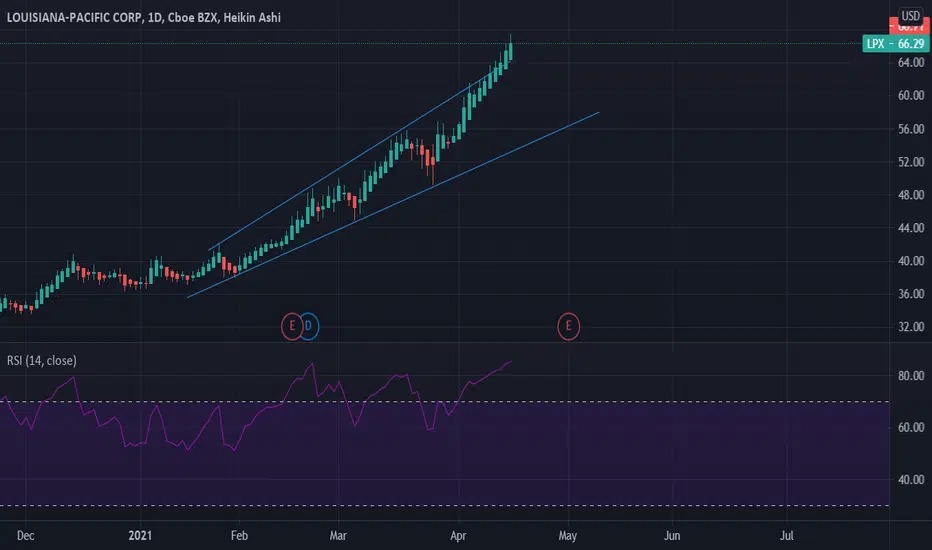Click the 36.00 price axis label
Viewport: 932px width, 550px height.
point(911,294)
